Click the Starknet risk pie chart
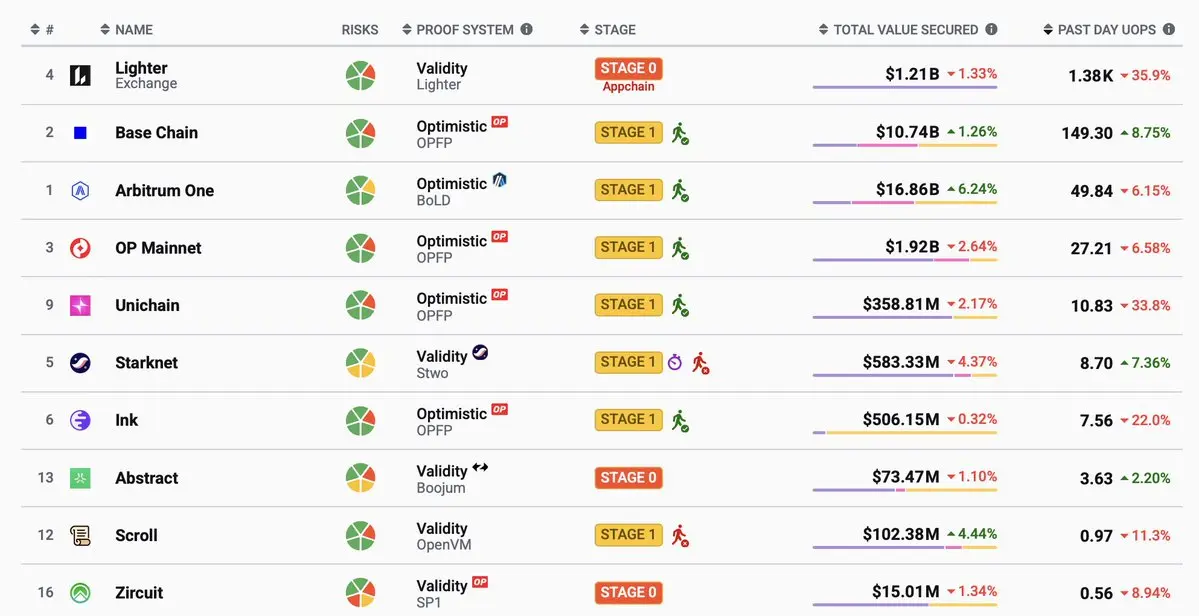The width and height of the screenshot is (1199, 616). [x=360, y=363]
